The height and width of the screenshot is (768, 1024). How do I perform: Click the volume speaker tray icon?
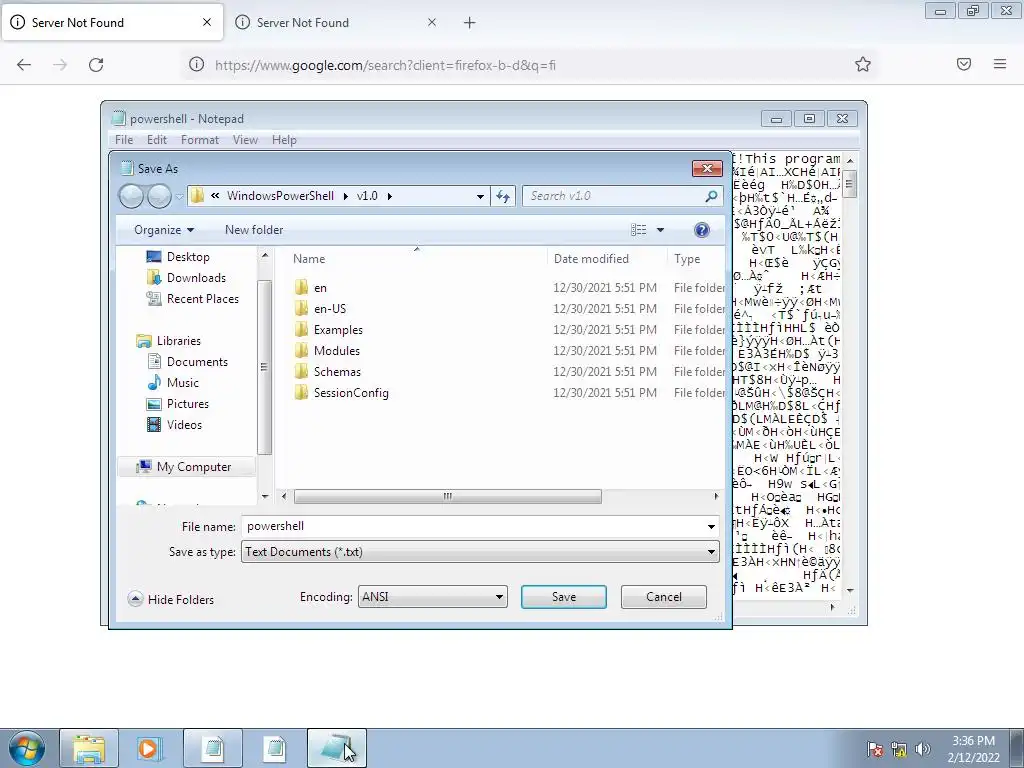coord(923,749)
